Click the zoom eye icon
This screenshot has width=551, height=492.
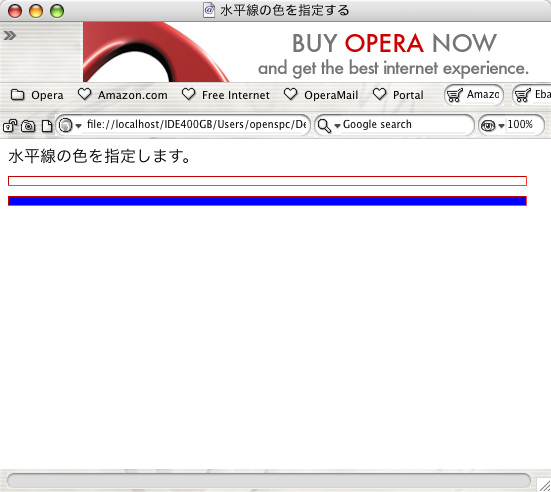(488, 125)
